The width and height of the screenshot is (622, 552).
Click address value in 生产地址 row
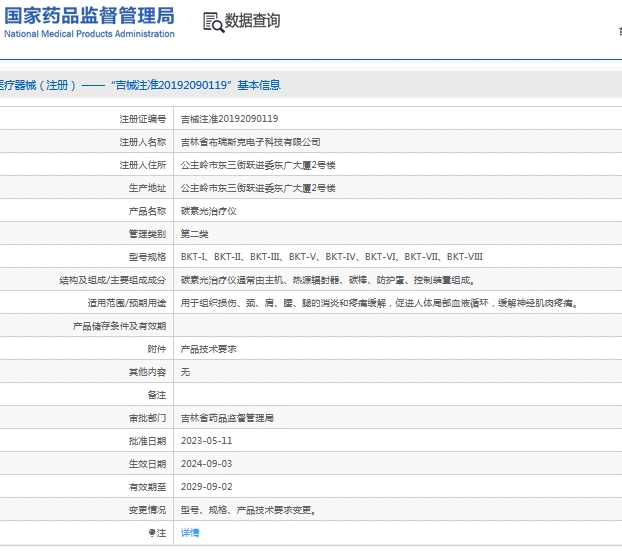258,188
